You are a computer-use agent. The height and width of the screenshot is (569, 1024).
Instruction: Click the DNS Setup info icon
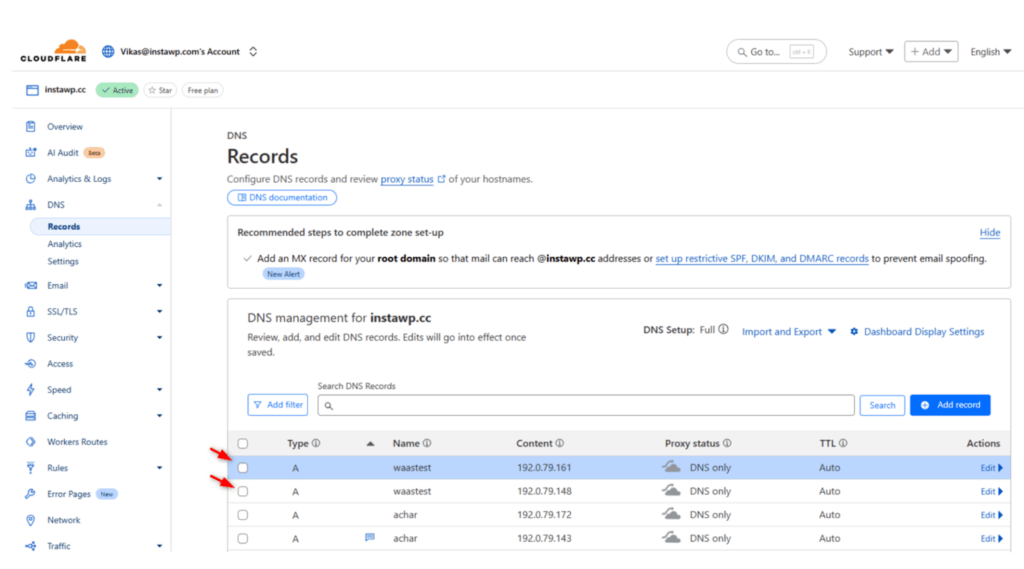coord(724,330)
